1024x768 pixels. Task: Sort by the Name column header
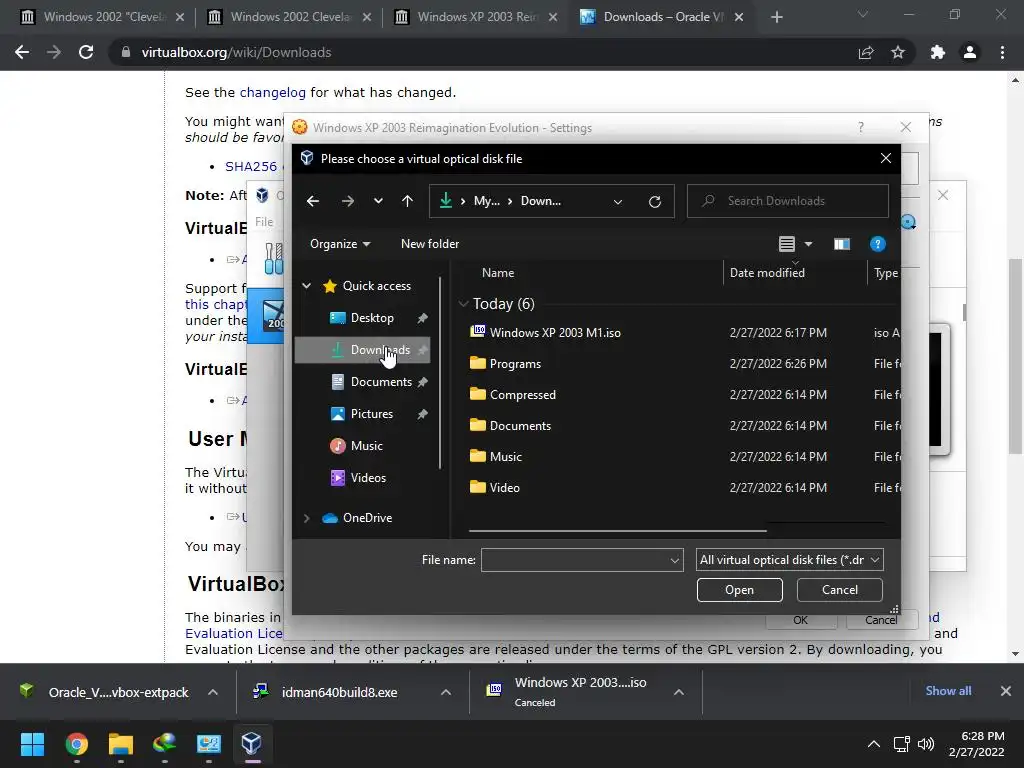pyautogui.click(x=498, y=273)
